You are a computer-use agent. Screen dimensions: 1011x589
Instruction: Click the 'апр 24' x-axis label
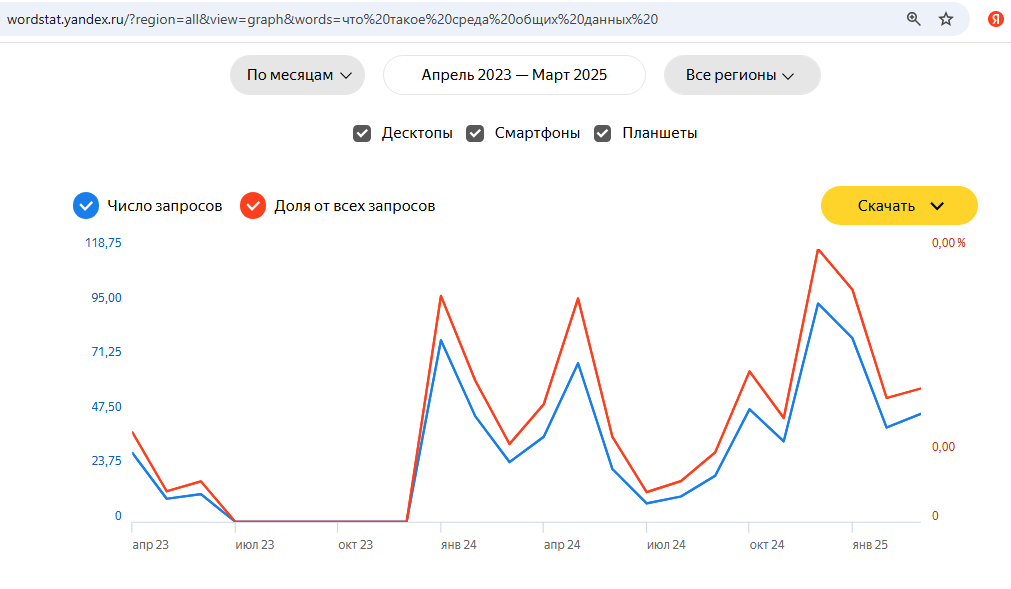coord(561,545)
